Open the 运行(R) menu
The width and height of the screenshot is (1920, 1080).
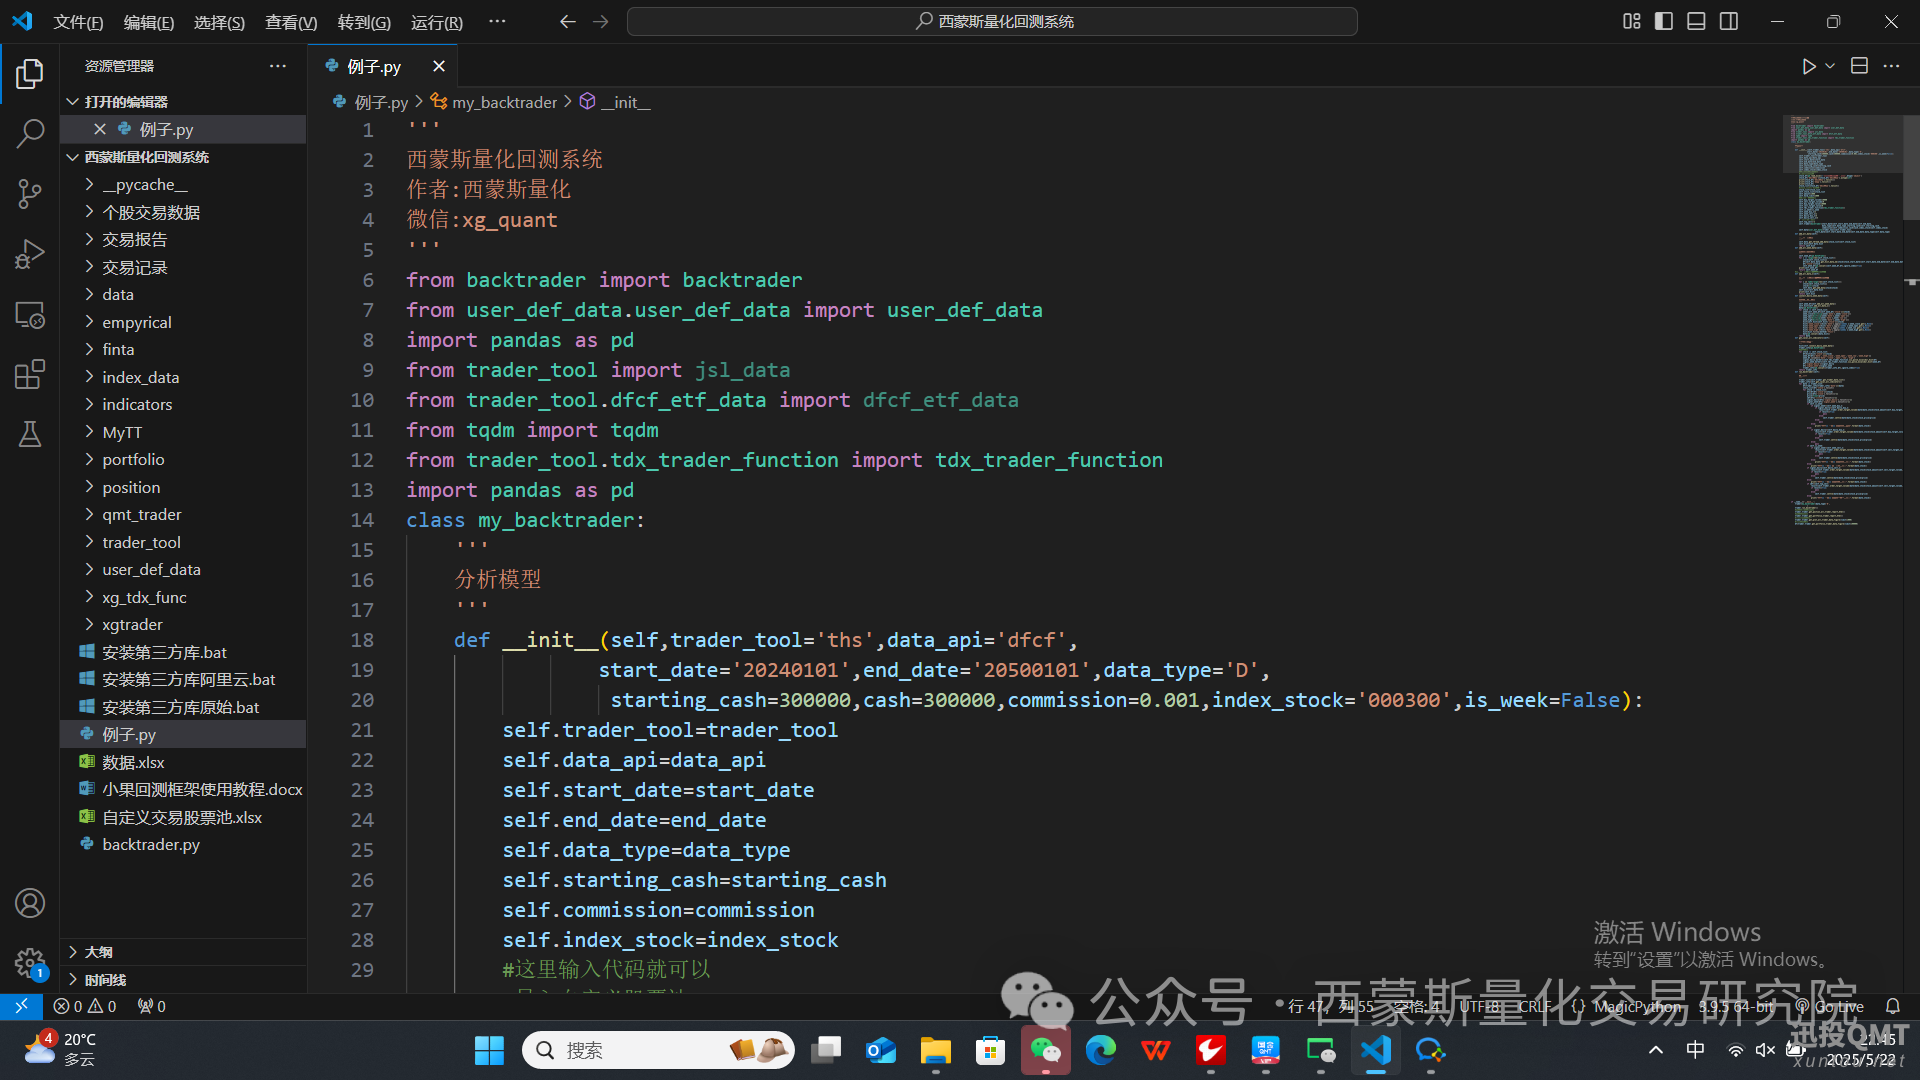click(x=437, y=22)
